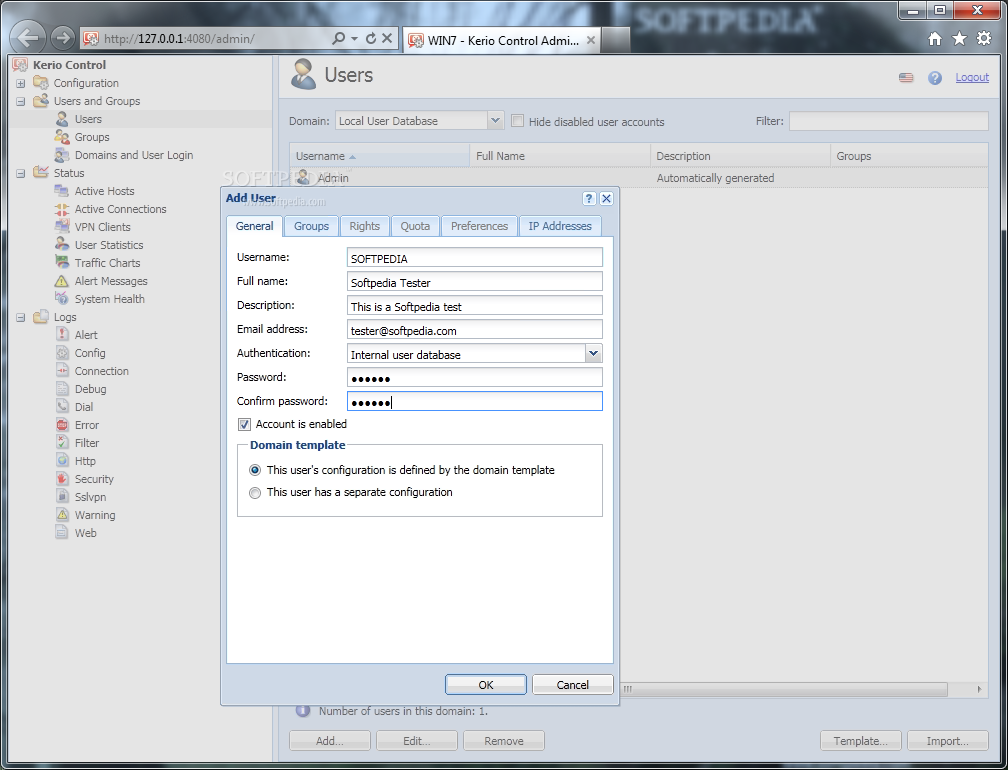Click the Debug log icon

(62, 389)
